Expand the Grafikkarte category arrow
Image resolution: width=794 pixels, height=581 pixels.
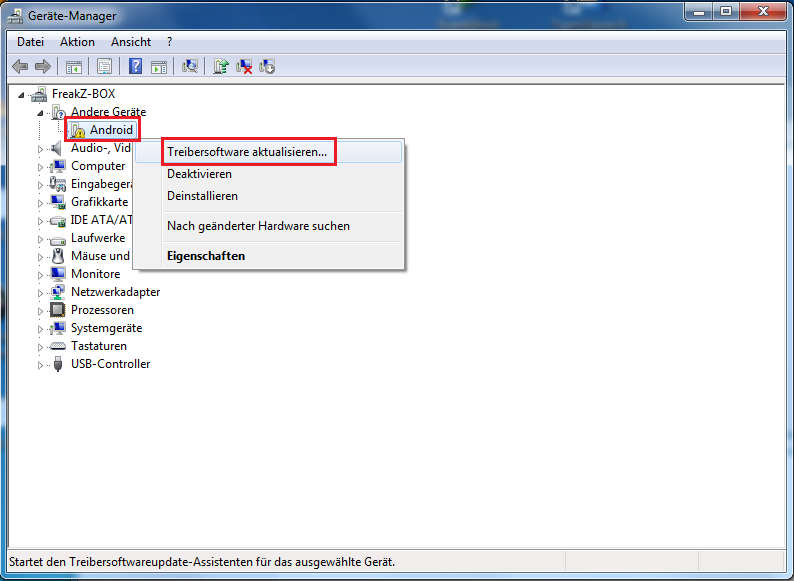pyautogui.click(x=41, y=203)
